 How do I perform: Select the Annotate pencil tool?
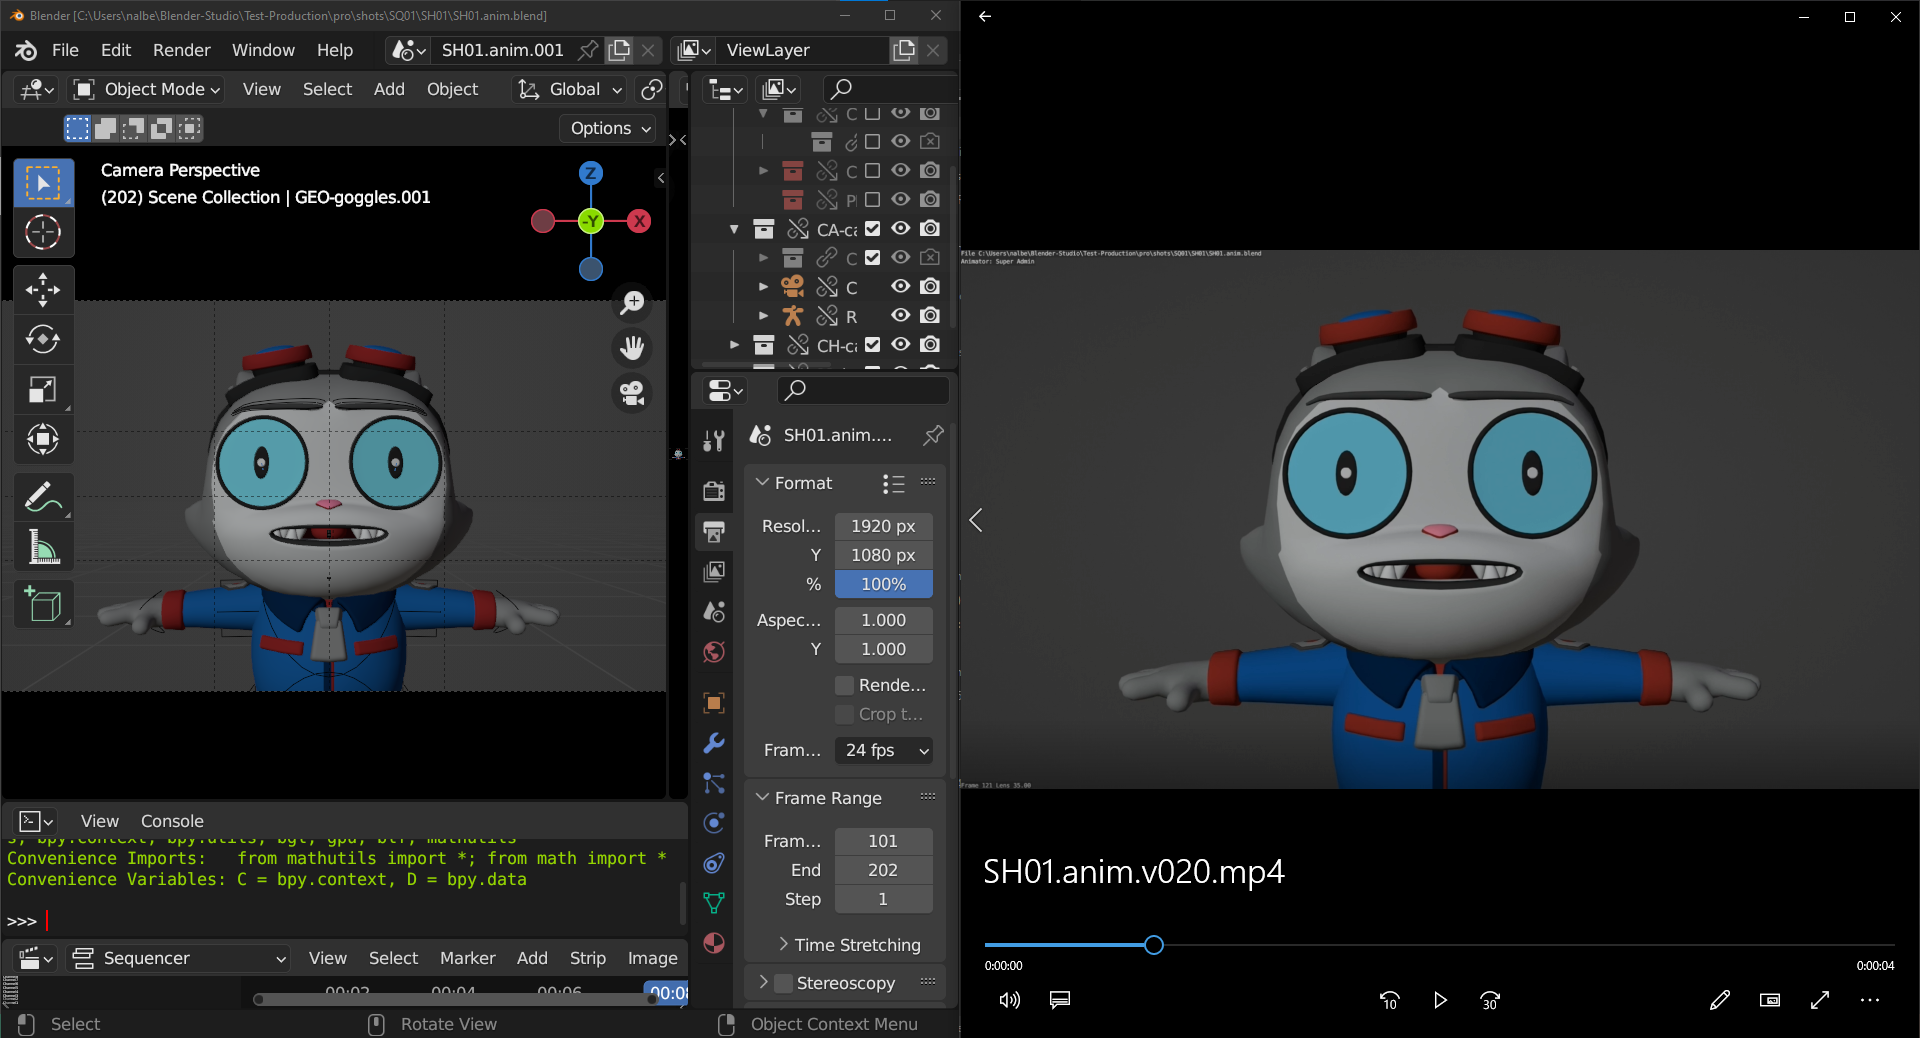[43, 497]
